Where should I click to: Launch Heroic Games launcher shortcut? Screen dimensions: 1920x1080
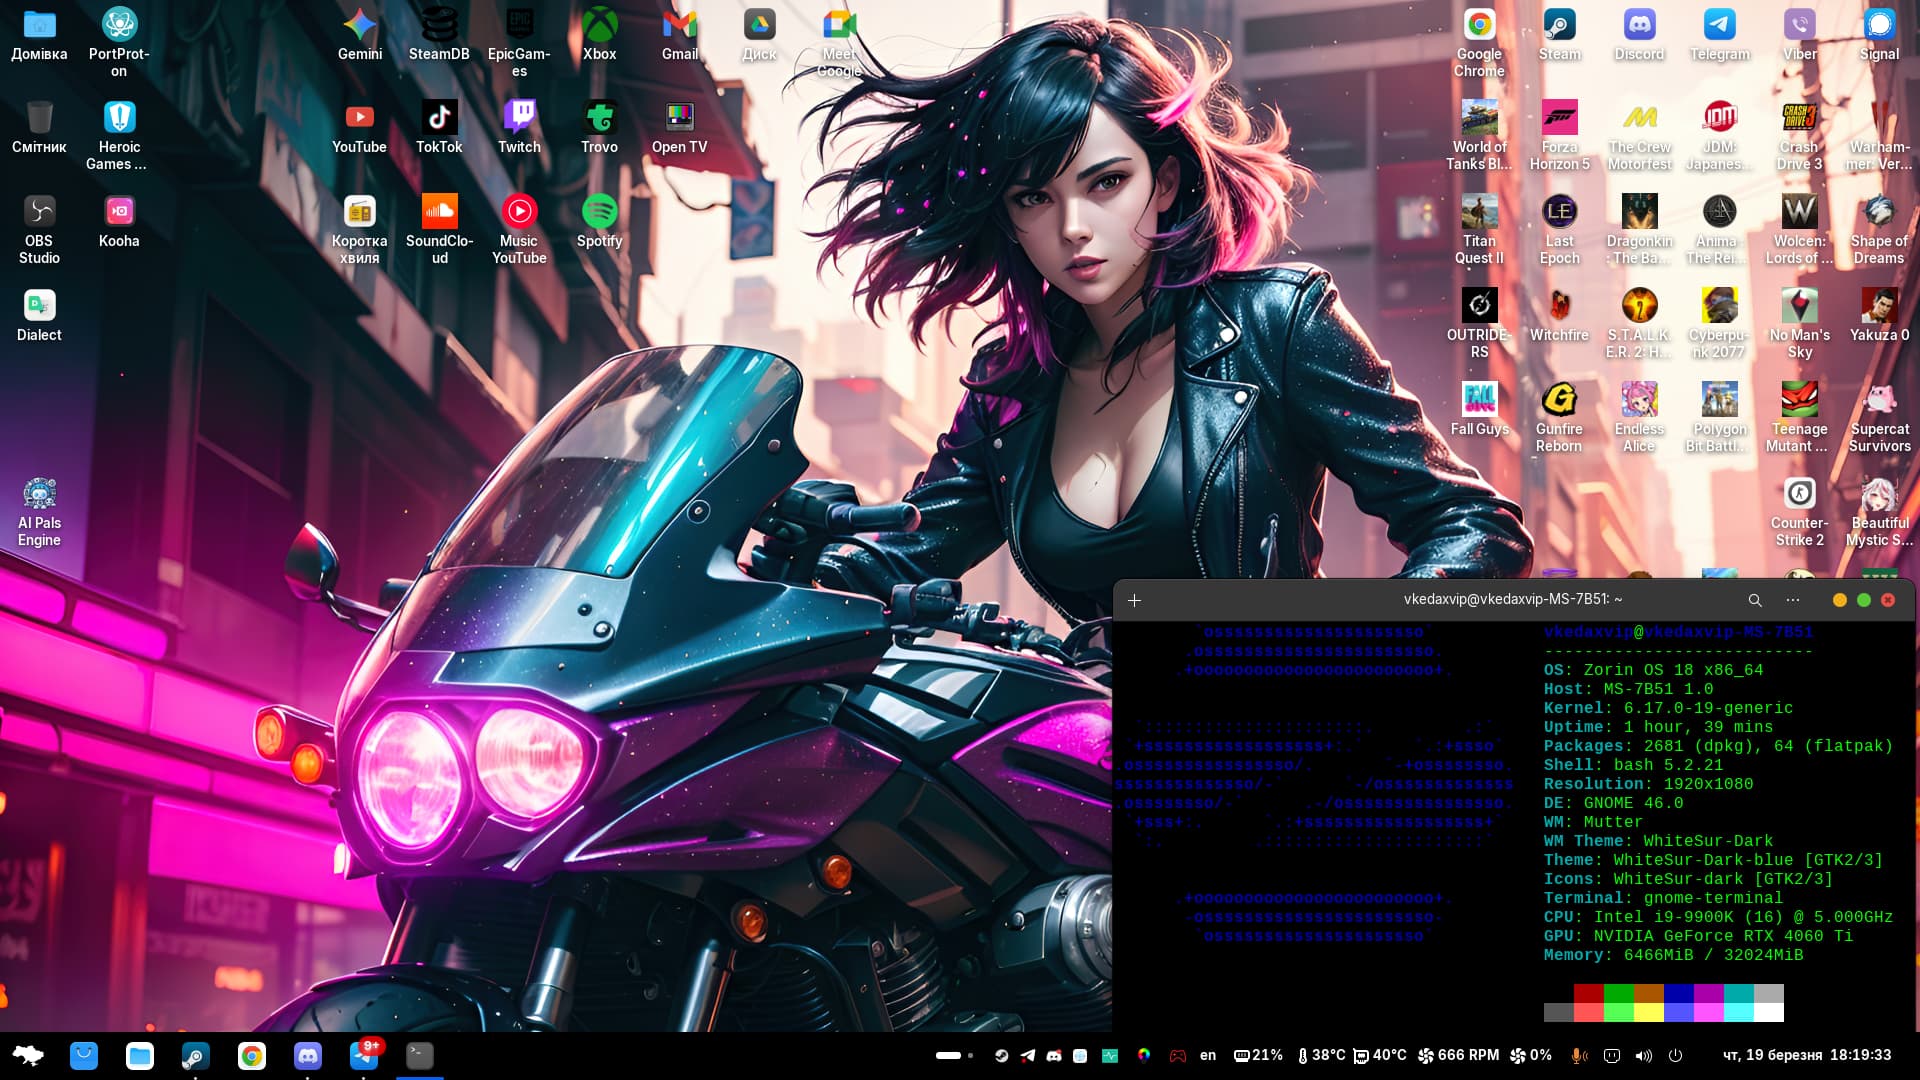click(119, 118)
